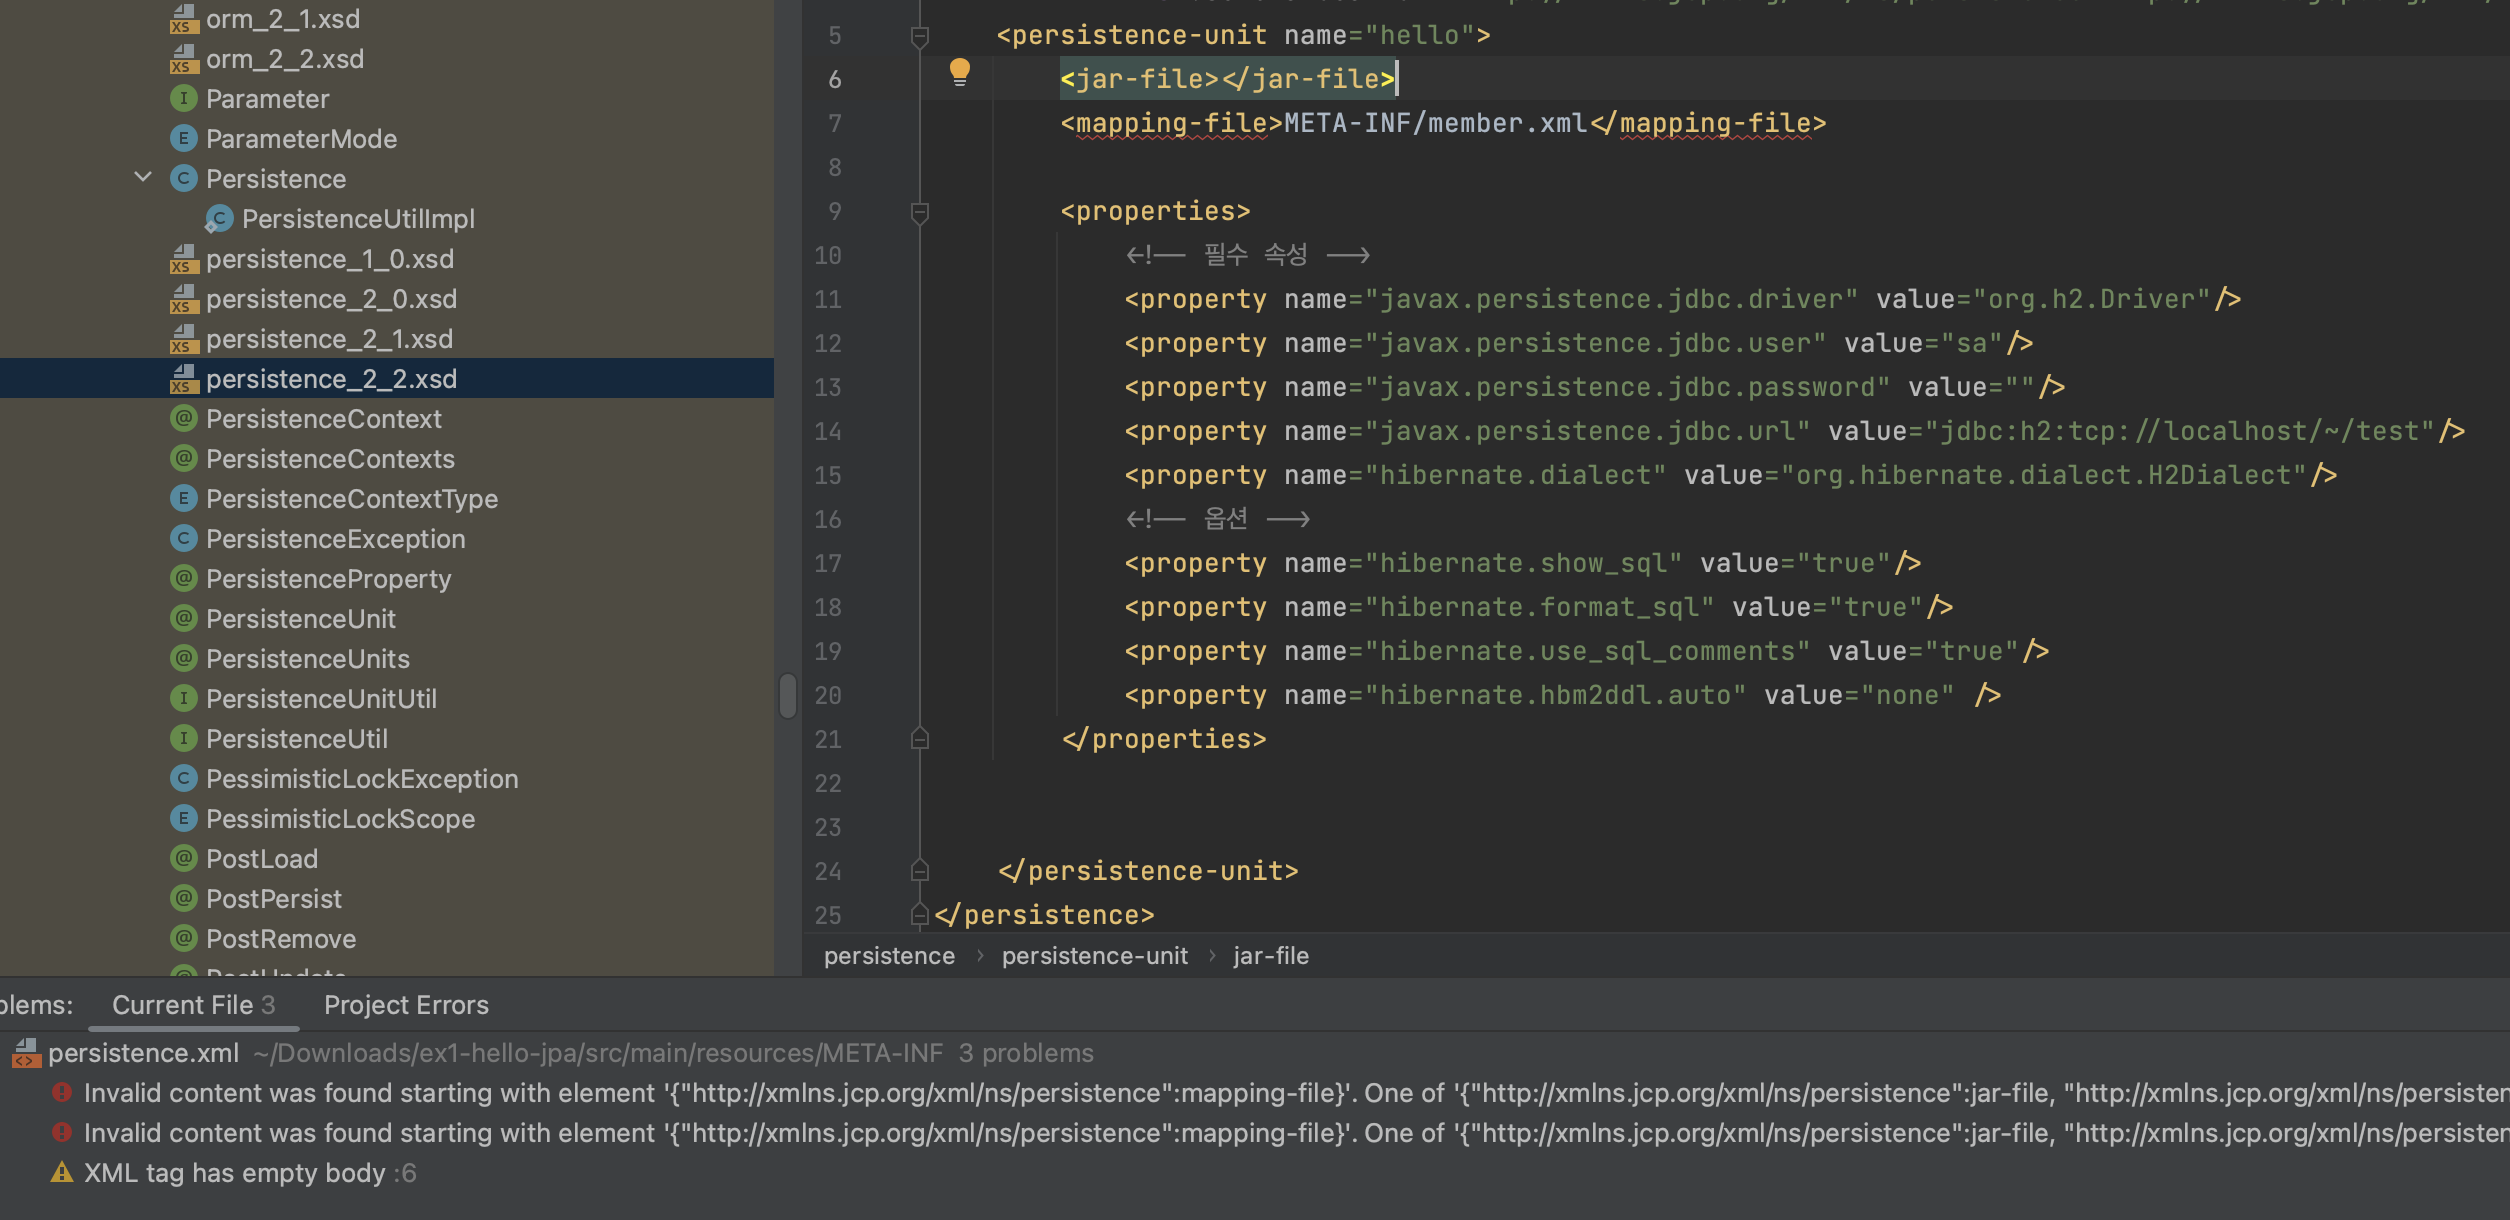Click the persistence_2_1.xsd file icon
This screenshot has width=2510, height=1220.
click(x=183, y=339)
